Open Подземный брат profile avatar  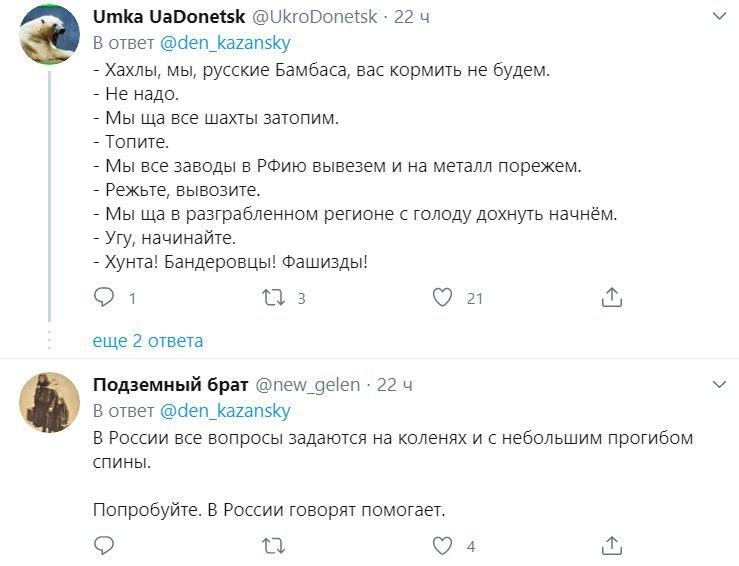[x=49, y=401]
